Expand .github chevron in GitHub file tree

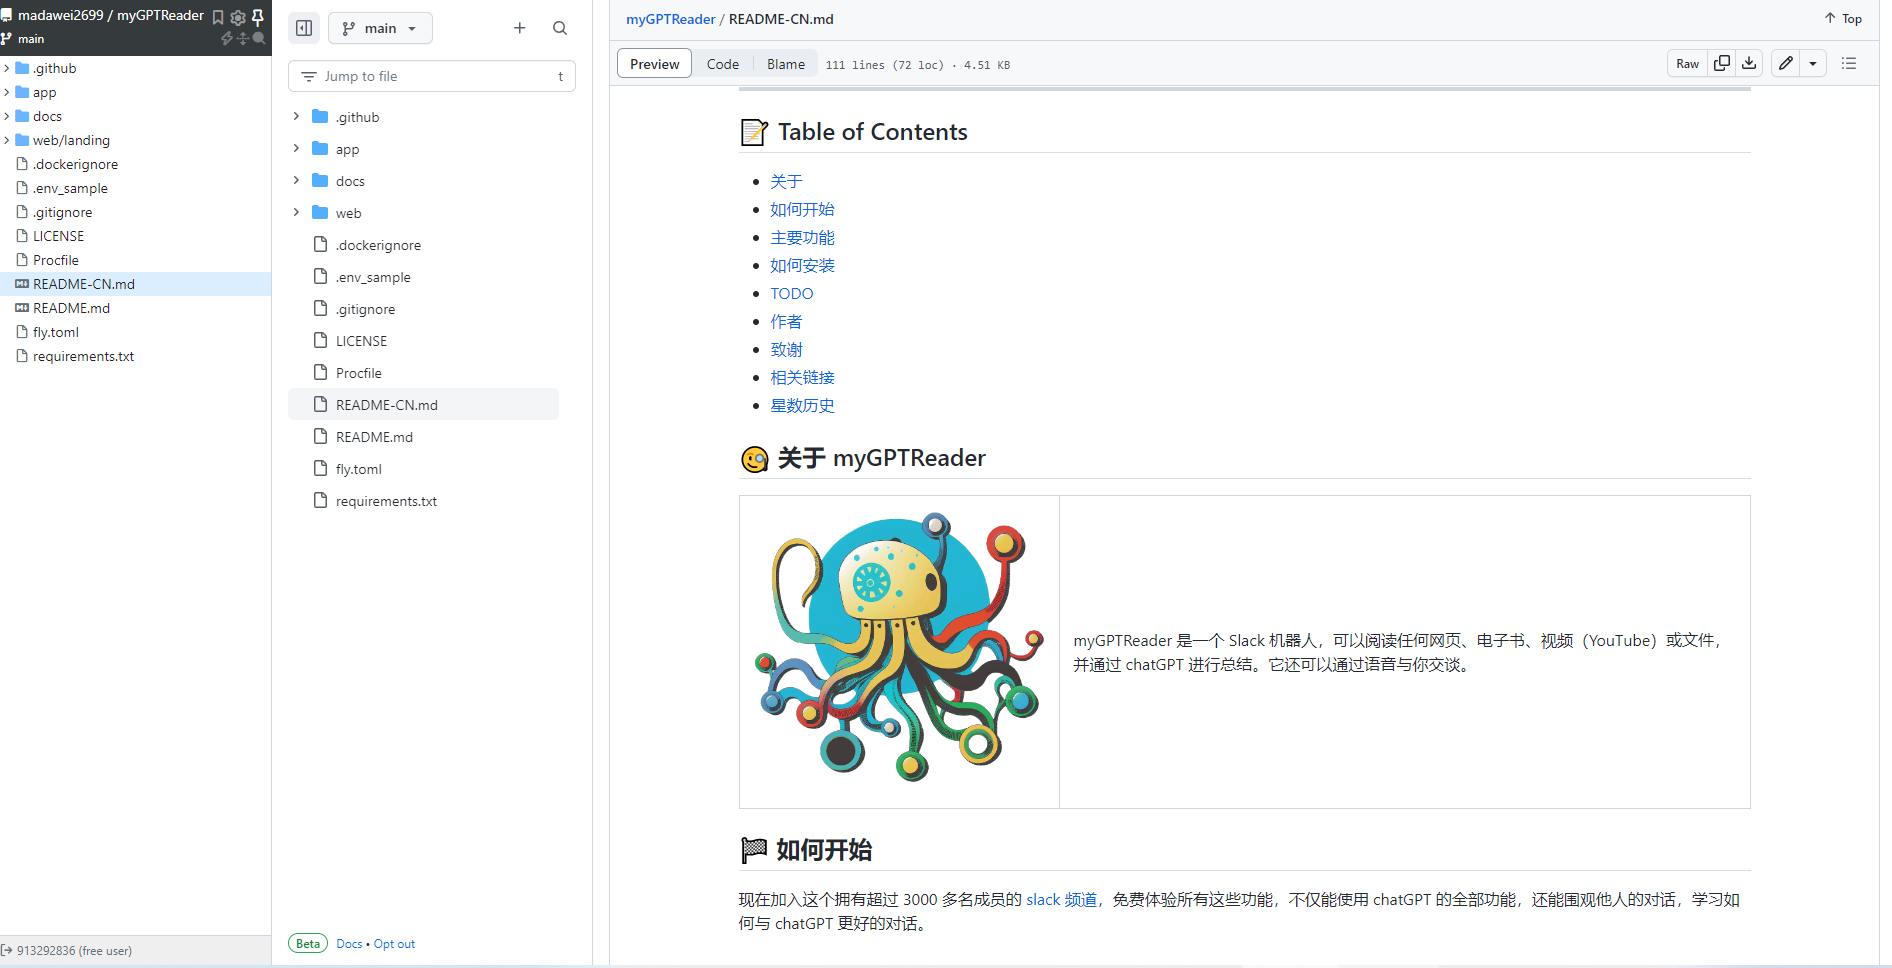click(296, 117)
